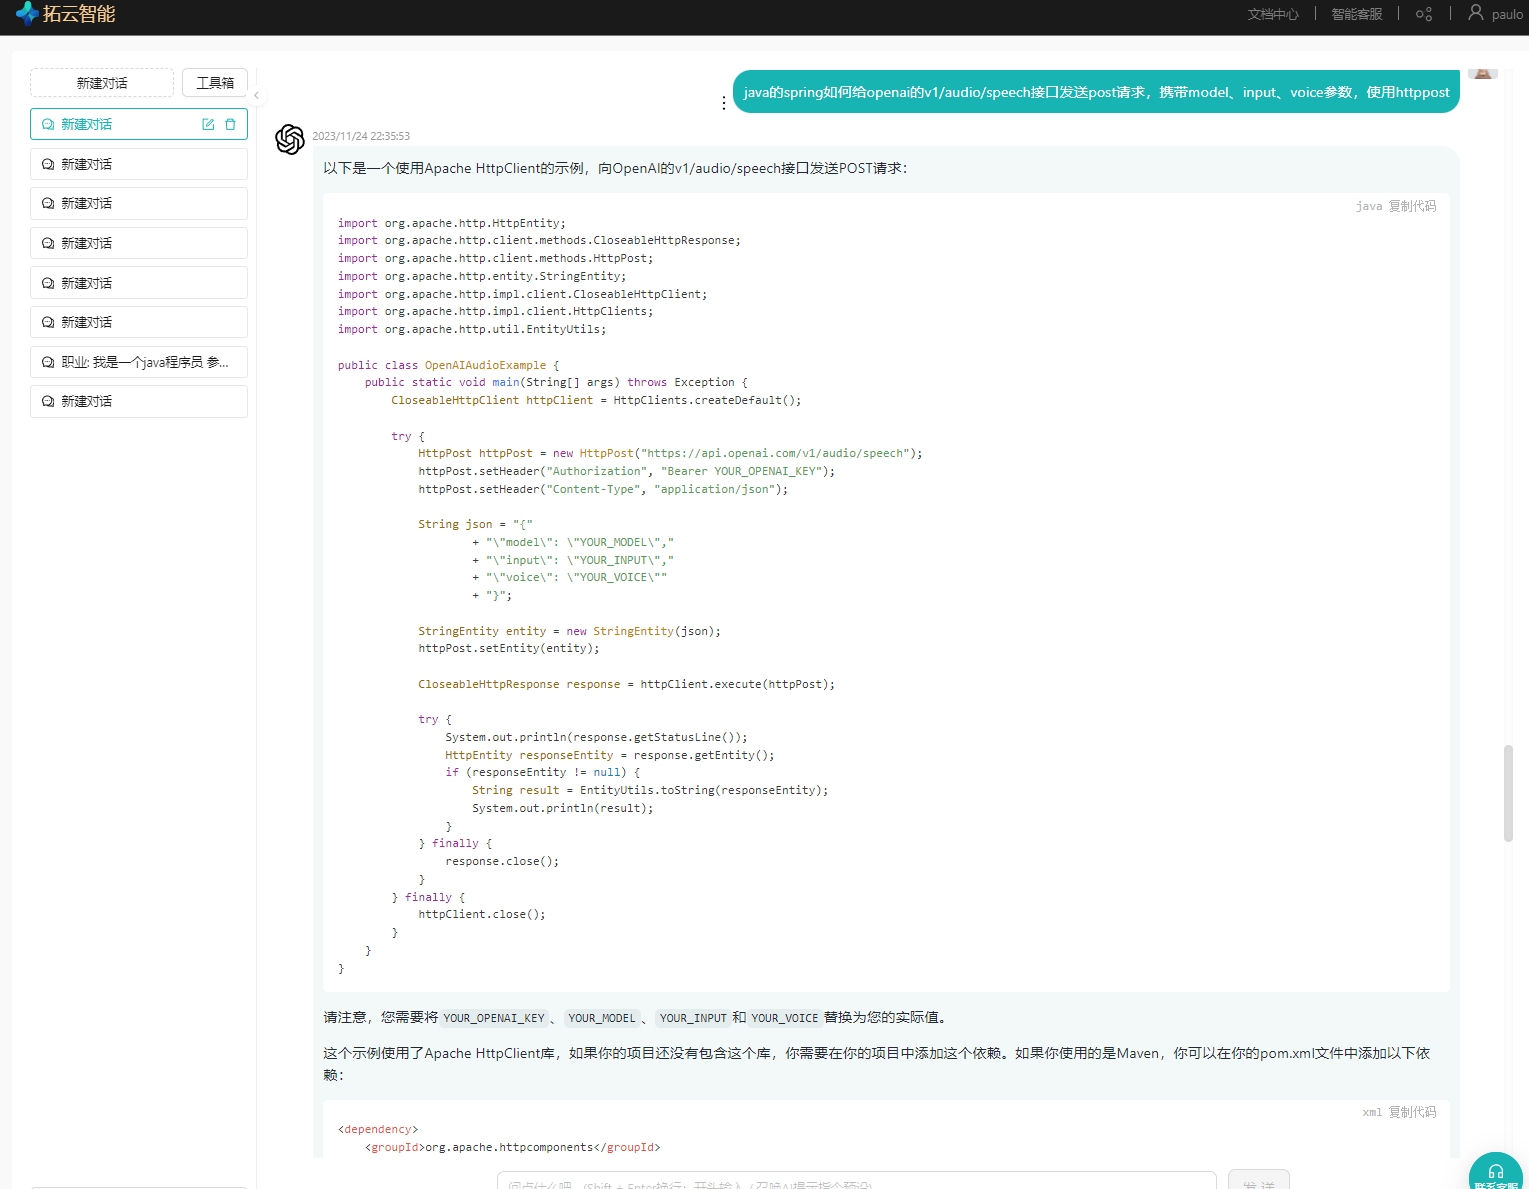This screenshot has height=1189, width=1529.
Task: Click the 新建对话 new chat button
Action: point(102,83)
